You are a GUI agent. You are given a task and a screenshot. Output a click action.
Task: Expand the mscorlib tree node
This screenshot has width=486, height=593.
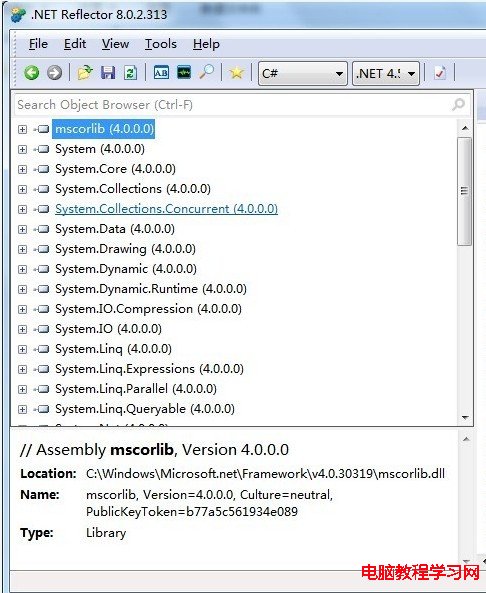23,129
